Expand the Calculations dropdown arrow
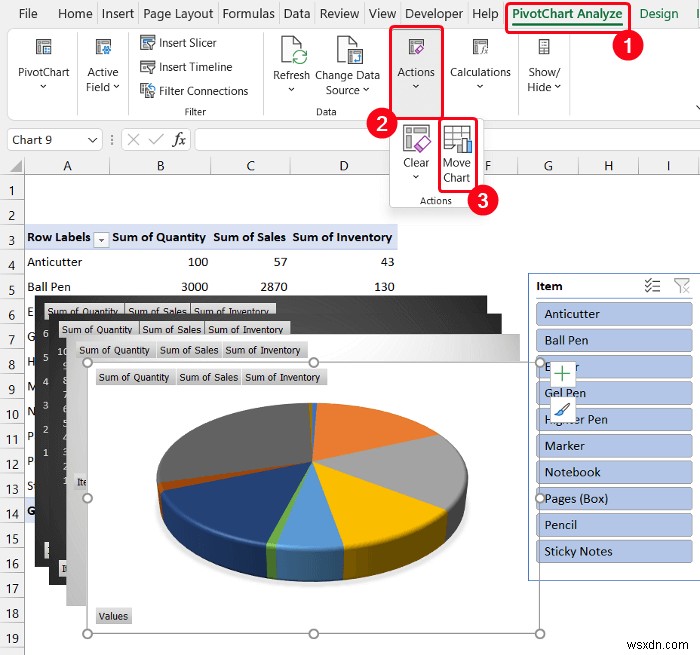Screen dimensions: 700x655 pos(480,87)
